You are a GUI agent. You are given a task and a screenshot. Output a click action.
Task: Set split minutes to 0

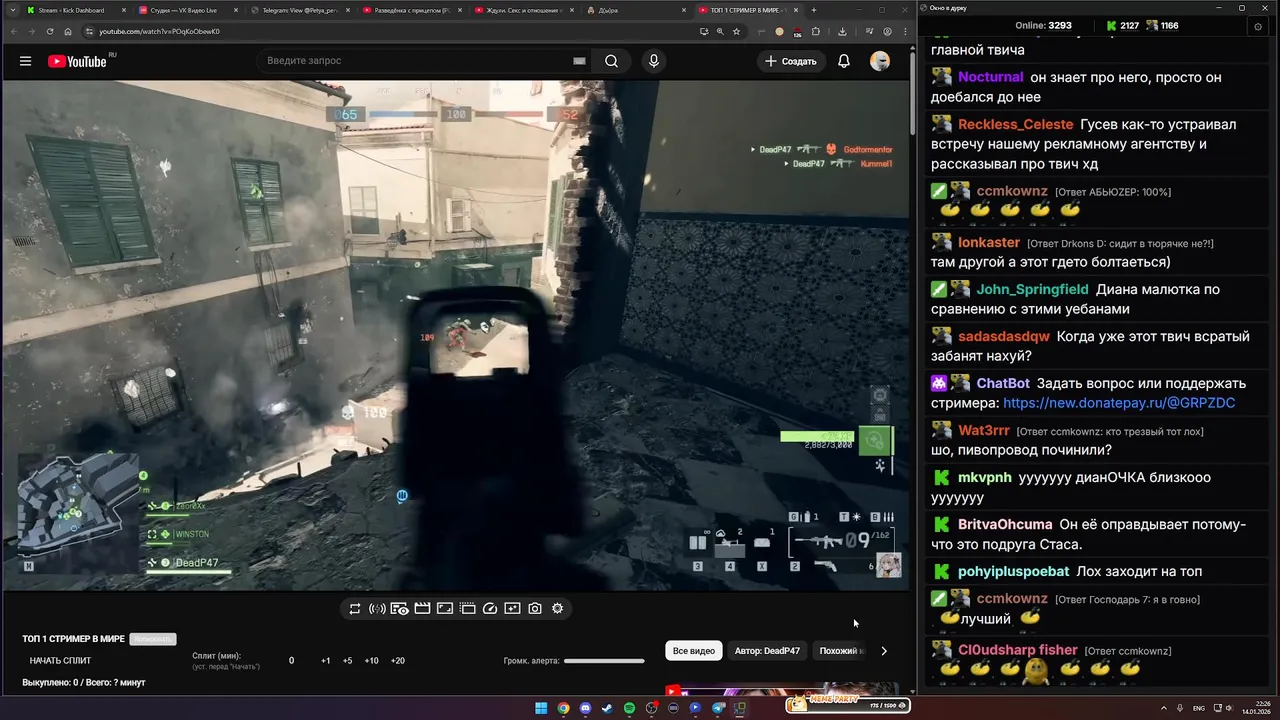click(291, 661)
